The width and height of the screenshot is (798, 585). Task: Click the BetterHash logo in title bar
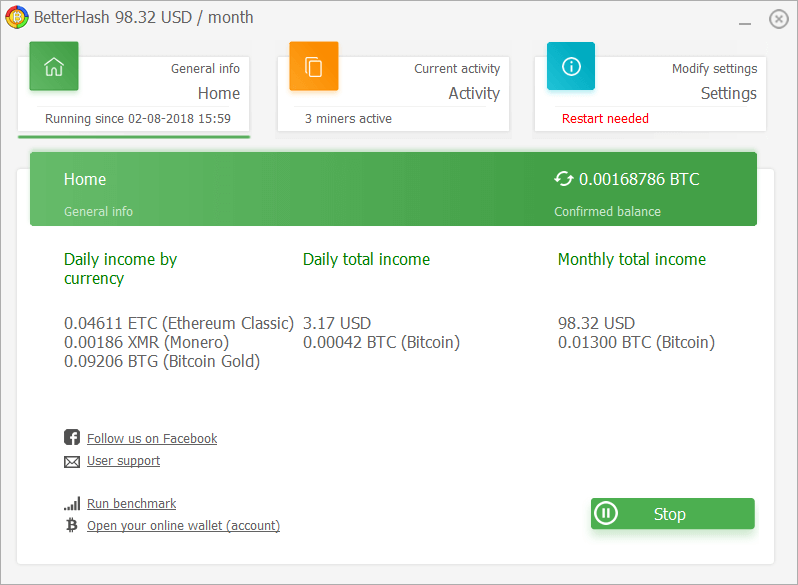pyautogui.click(x=17, y=17)
